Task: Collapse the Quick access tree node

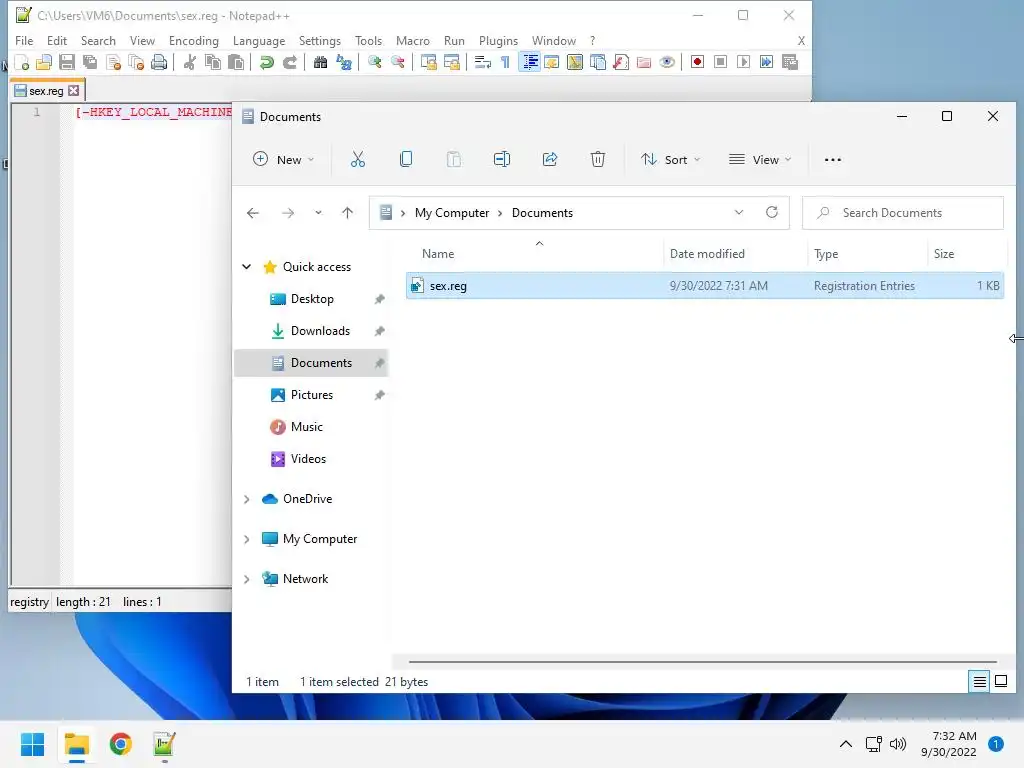Action: pyautogui.click(x=247, y=266)
